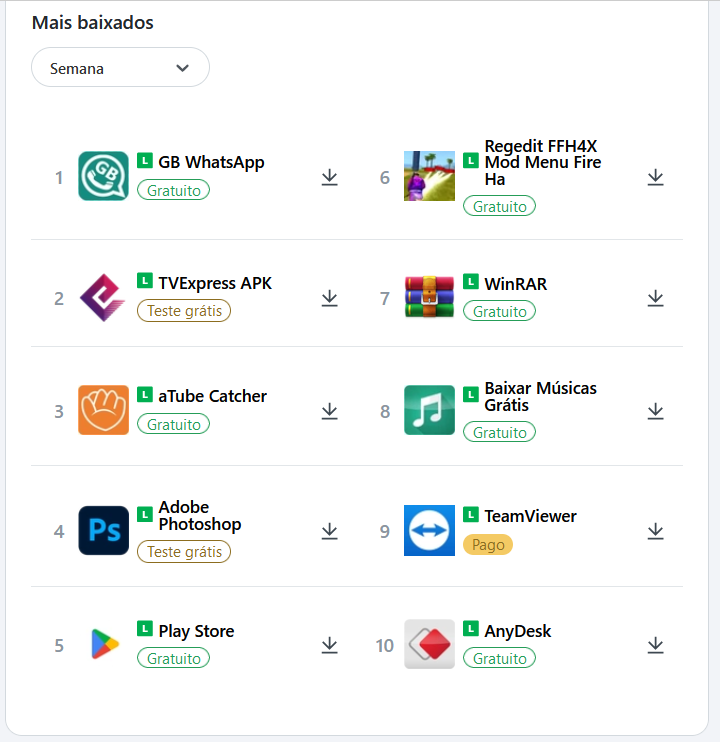This screenshot has height=742, width=720.
Task: Click the TVExpress APK logo icon
Action: pyautogui.click(x=103, y=298)
